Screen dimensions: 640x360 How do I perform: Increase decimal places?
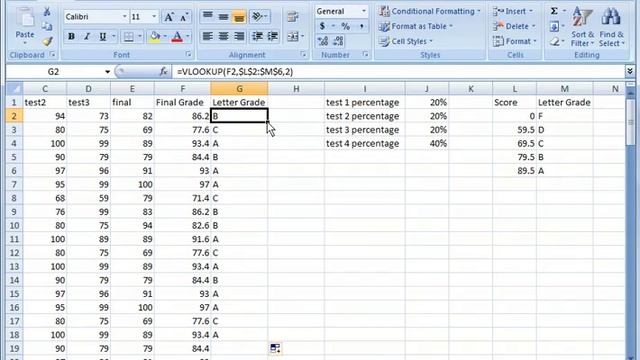[x=322, y=41]
